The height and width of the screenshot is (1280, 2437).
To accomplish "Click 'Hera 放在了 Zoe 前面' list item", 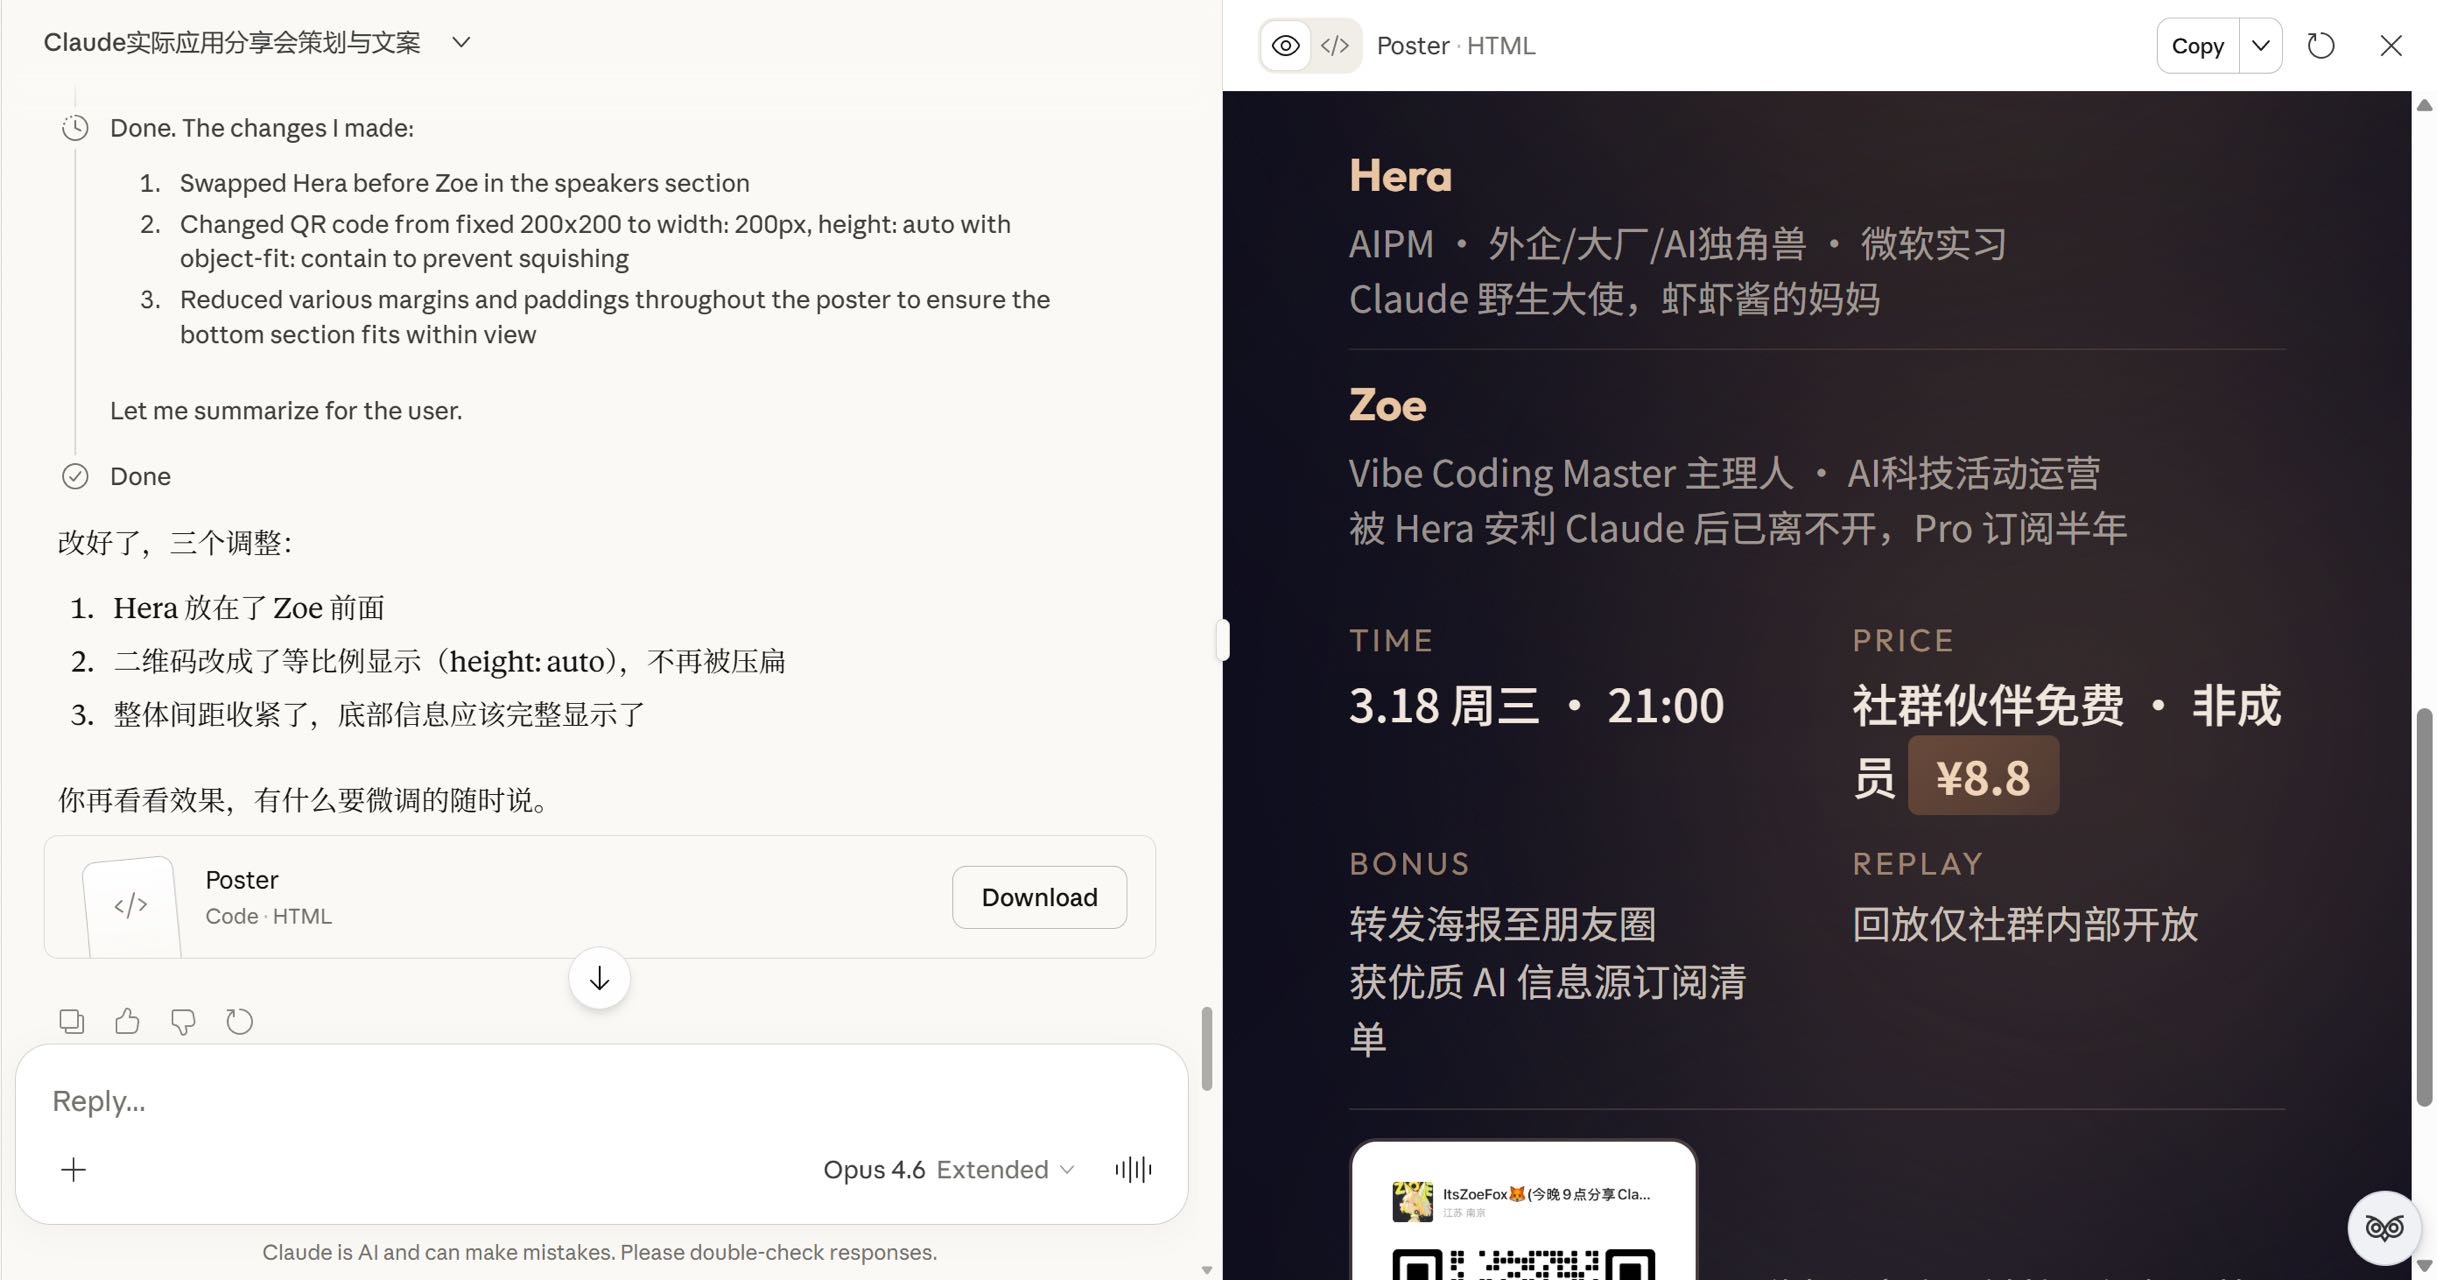I will 249,608.
